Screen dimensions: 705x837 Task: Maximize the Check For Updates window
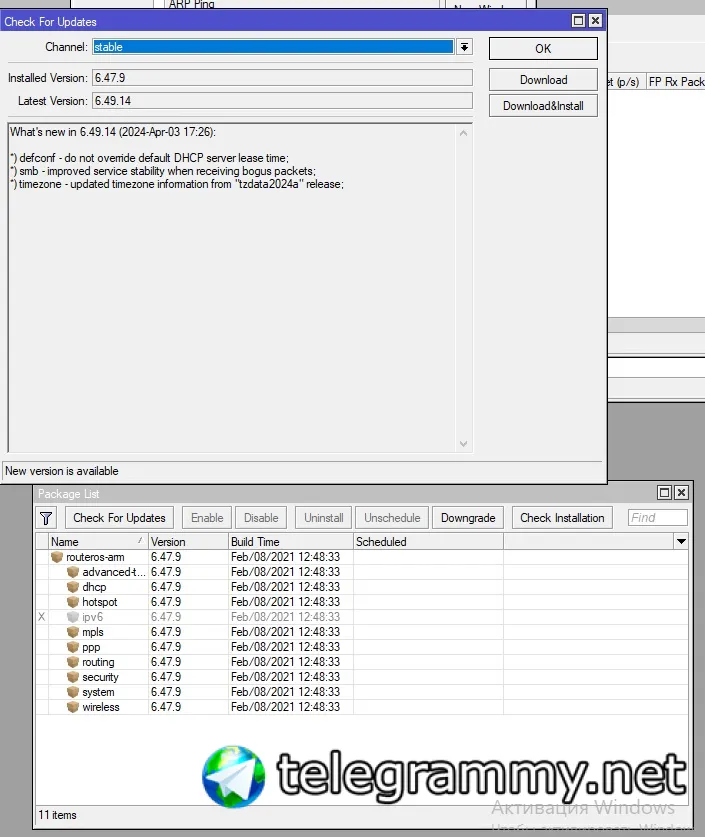click(x=578, y=21)
